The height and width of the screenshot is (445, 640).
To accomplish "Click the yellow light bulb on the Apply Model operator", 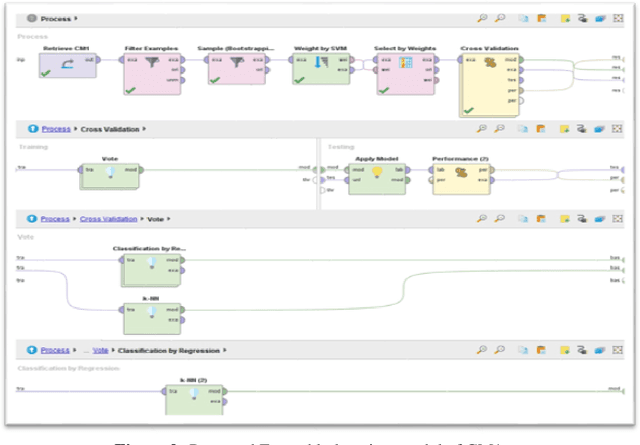I will click(x=377, y=172).
